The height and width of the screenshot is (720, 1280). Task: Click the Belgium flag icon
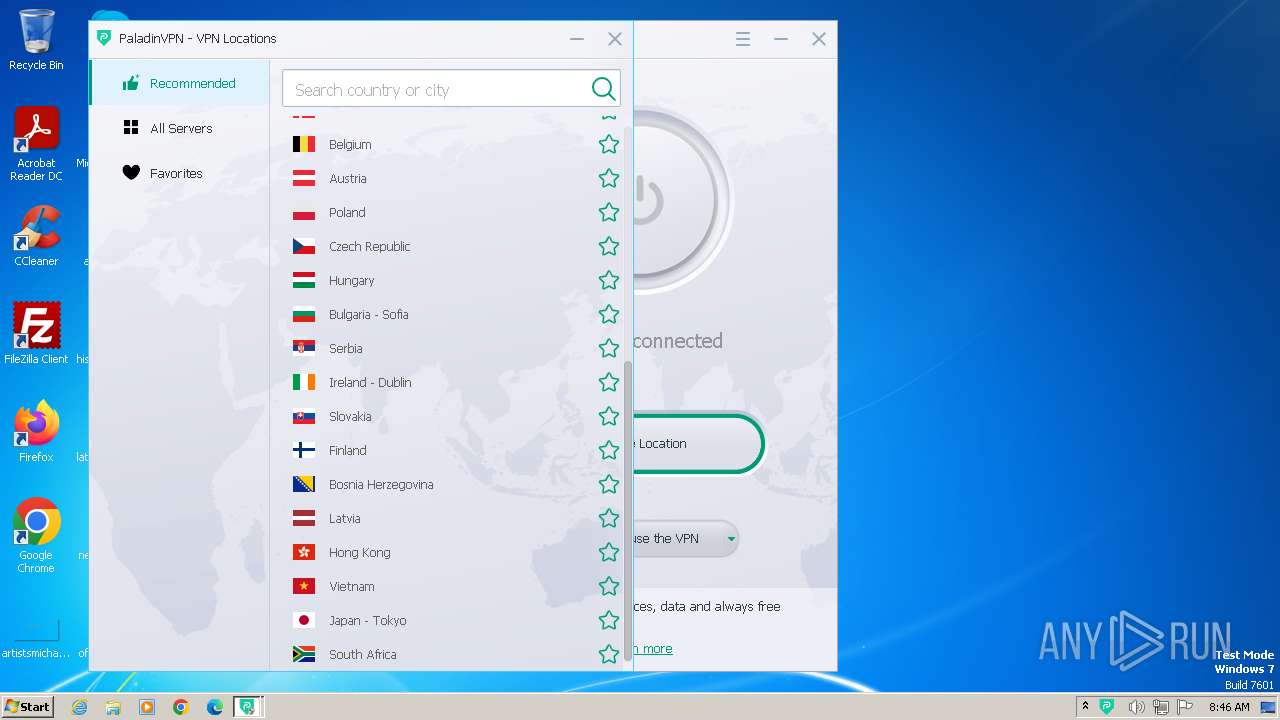tap(304, 144)
